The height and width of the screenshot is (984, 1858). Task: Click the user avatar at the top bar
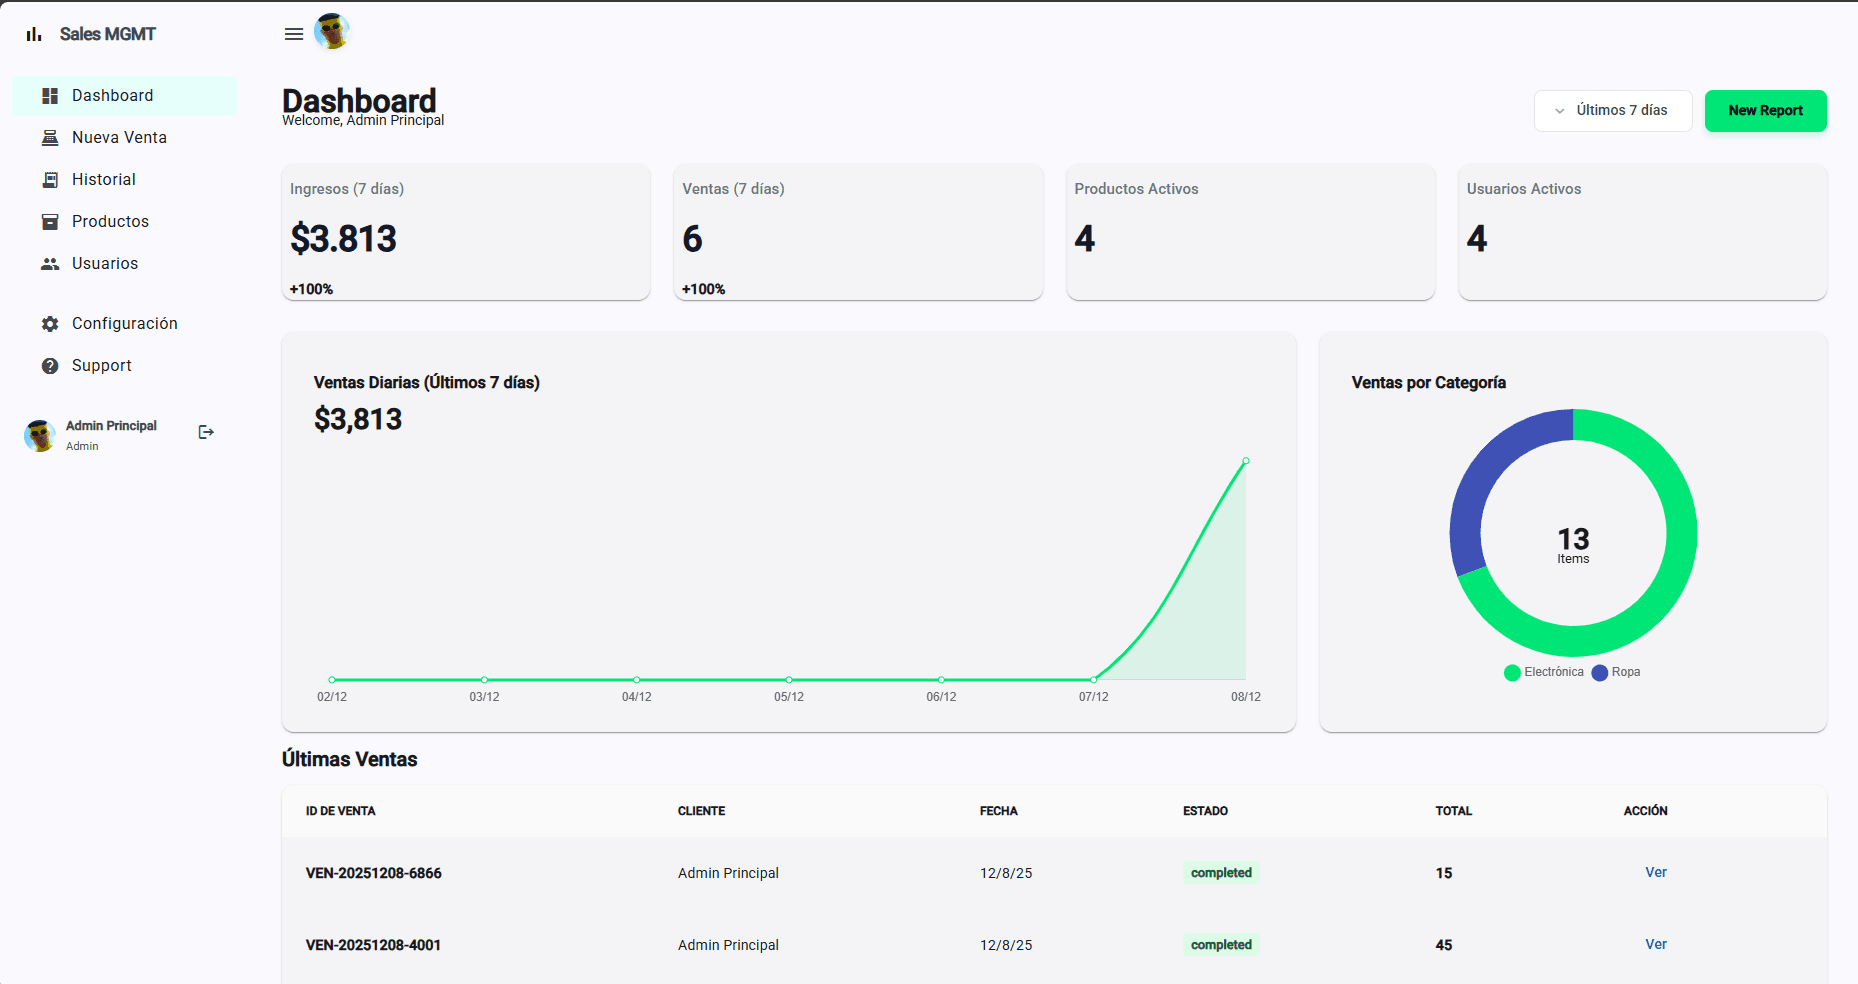point(332,32)
